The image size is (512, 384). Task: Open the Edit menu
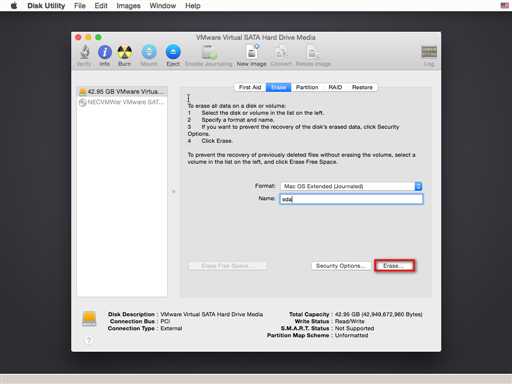click(x=101, y=6)
